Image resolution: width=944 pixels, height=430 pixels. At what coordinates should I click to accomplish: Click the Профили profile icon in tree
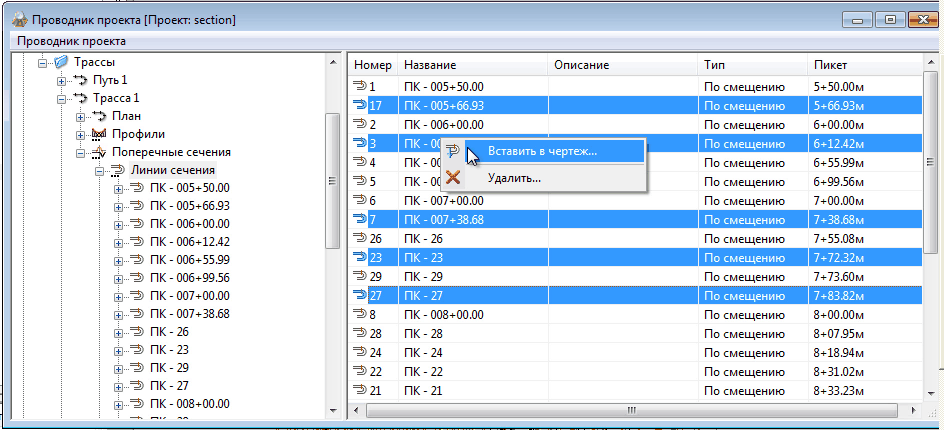click(98, 134)
